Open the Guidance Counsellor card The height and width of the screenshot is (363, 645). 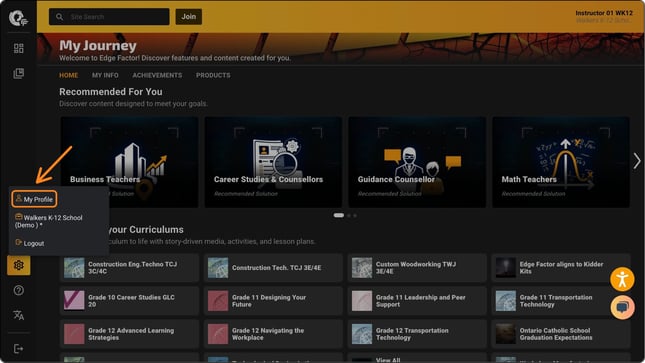coord(417,162)
